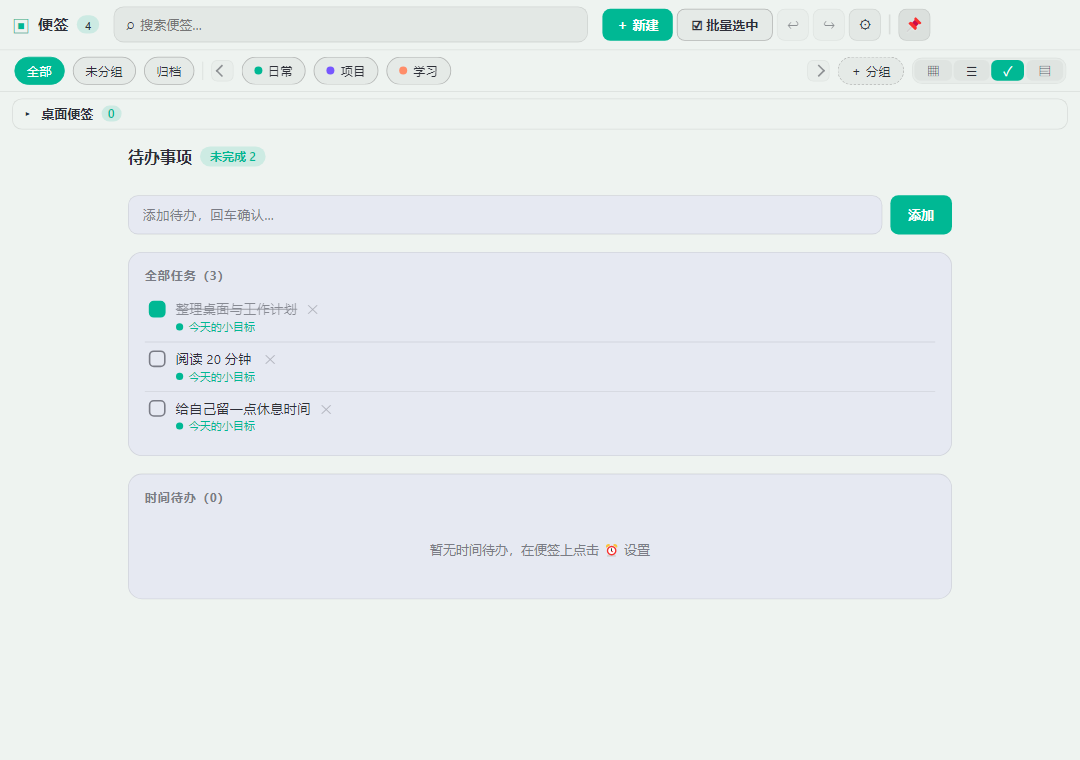Click the right chevron before + 分组
The height and width of the screenshot is (760, 1080).
[820, 71]
